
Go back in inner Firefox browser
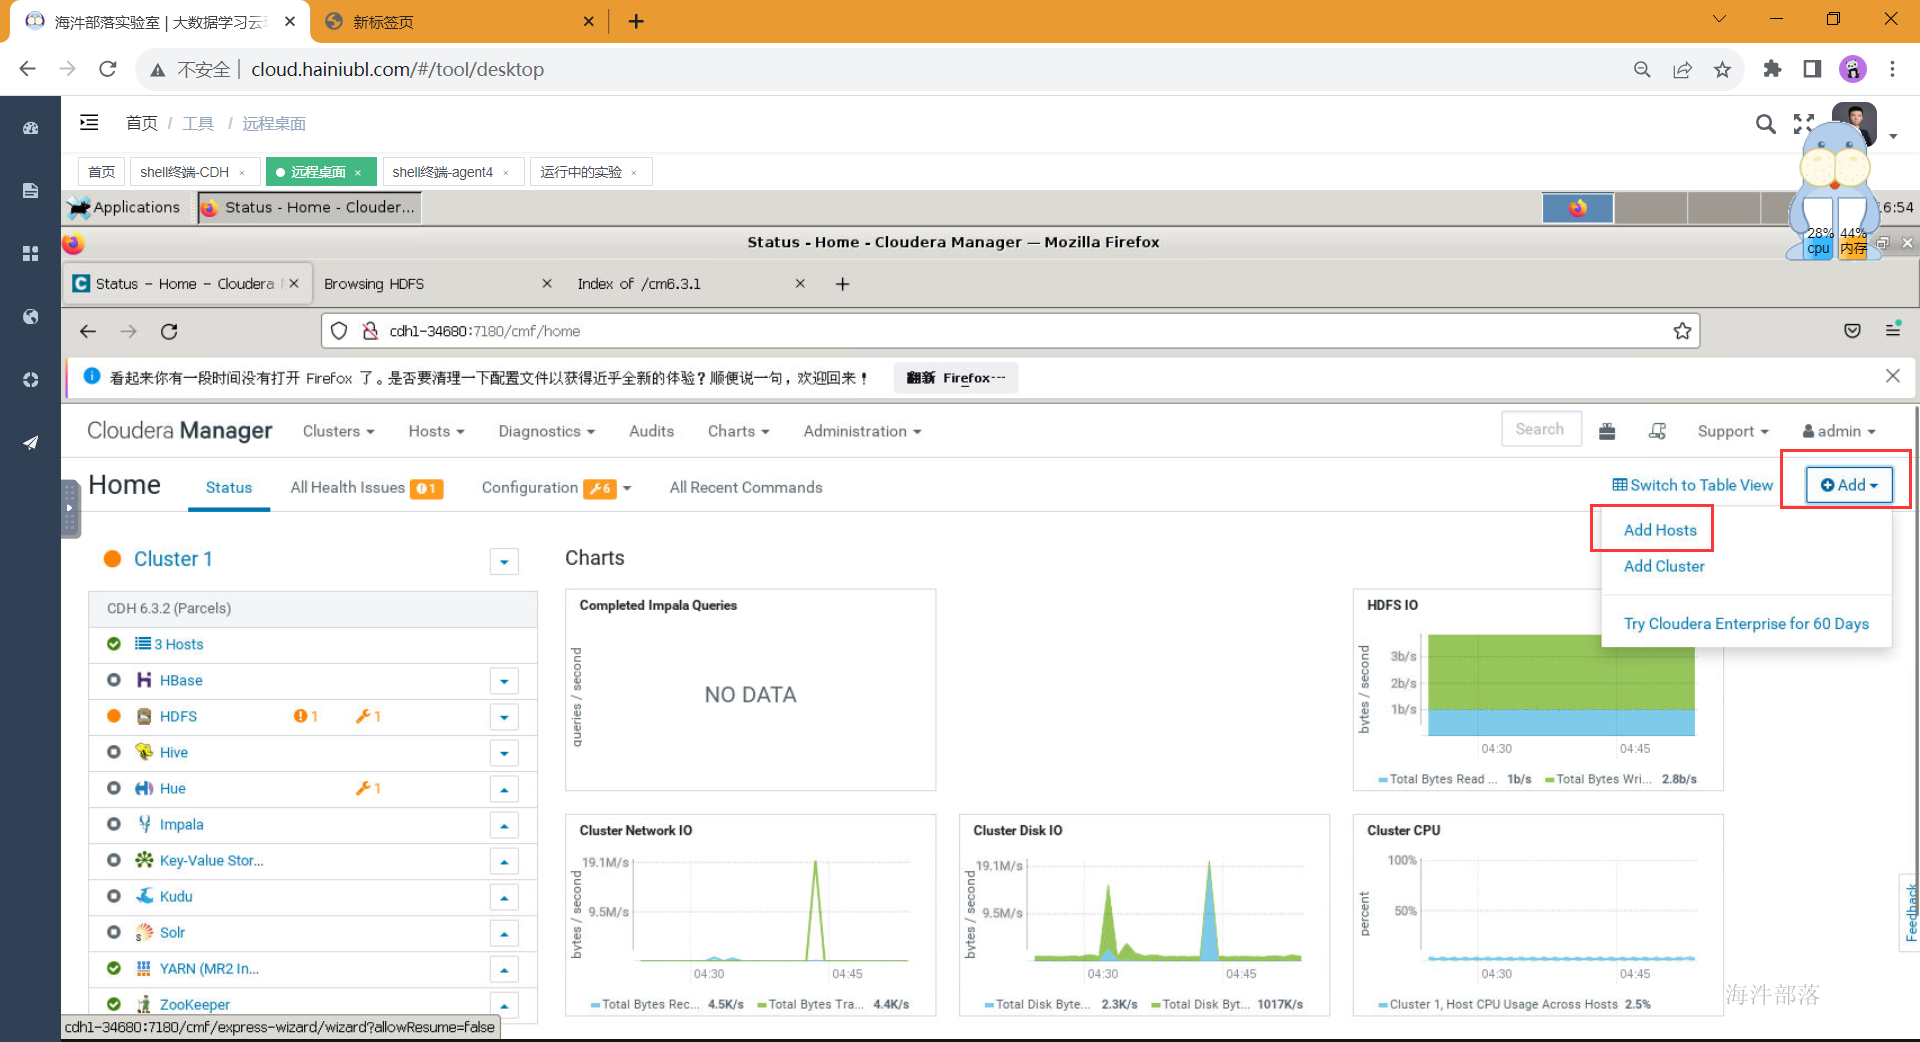88,331
